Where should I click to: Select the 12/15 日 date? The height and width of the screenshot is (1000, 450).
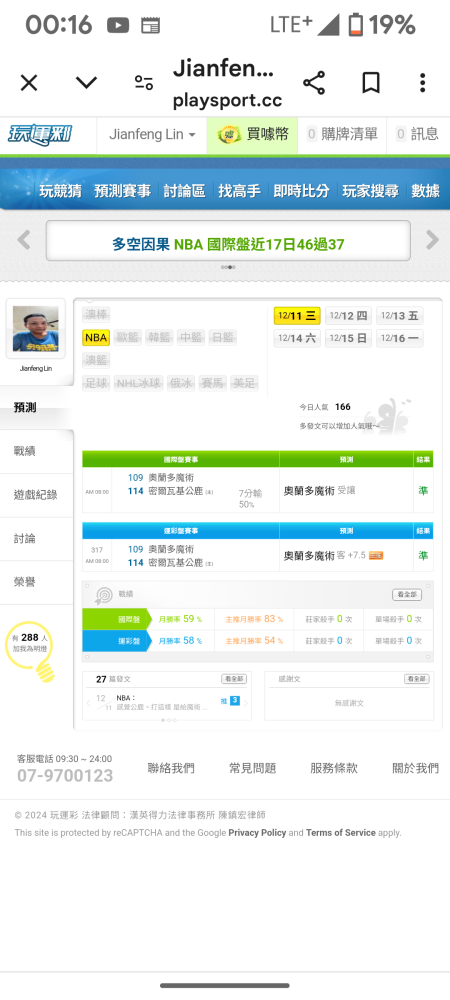[348, 338]
